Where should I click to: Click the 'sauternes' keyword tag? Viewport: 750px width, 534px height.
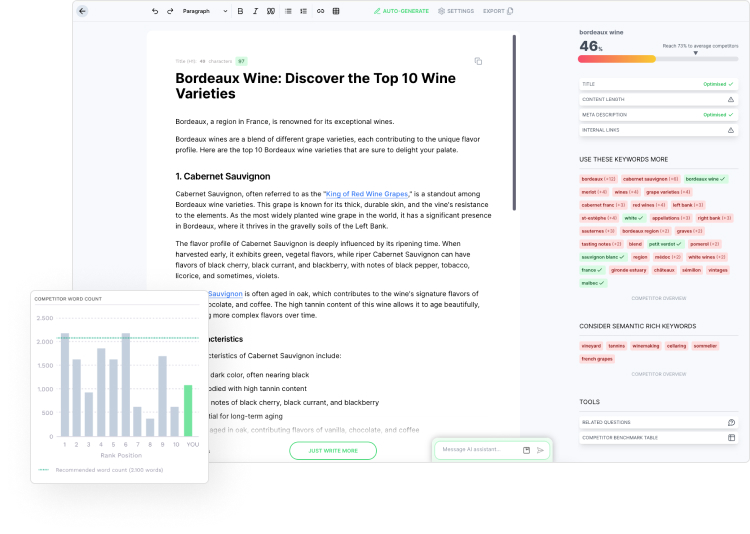click(598, 231)
